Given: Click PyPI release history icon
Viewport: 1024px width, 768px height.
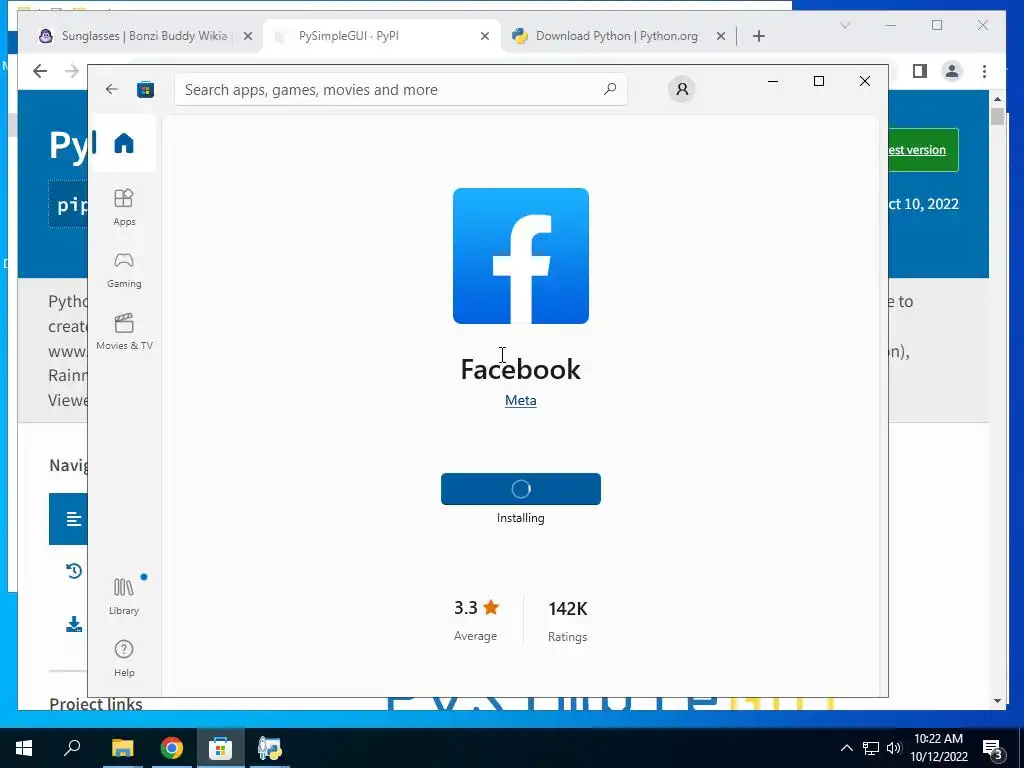Looking at the screenshot, I should click(74, 571).
